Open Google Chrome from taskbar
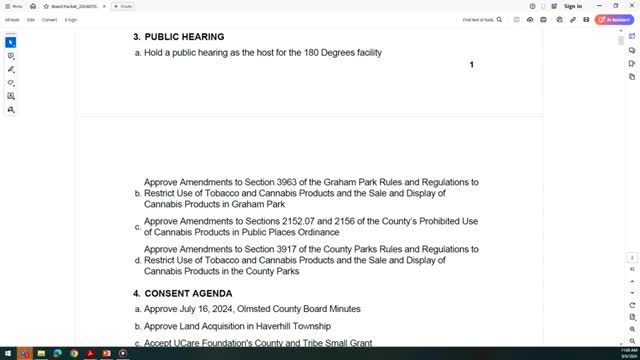Screen dimensions: 640x360 [74, 353]
